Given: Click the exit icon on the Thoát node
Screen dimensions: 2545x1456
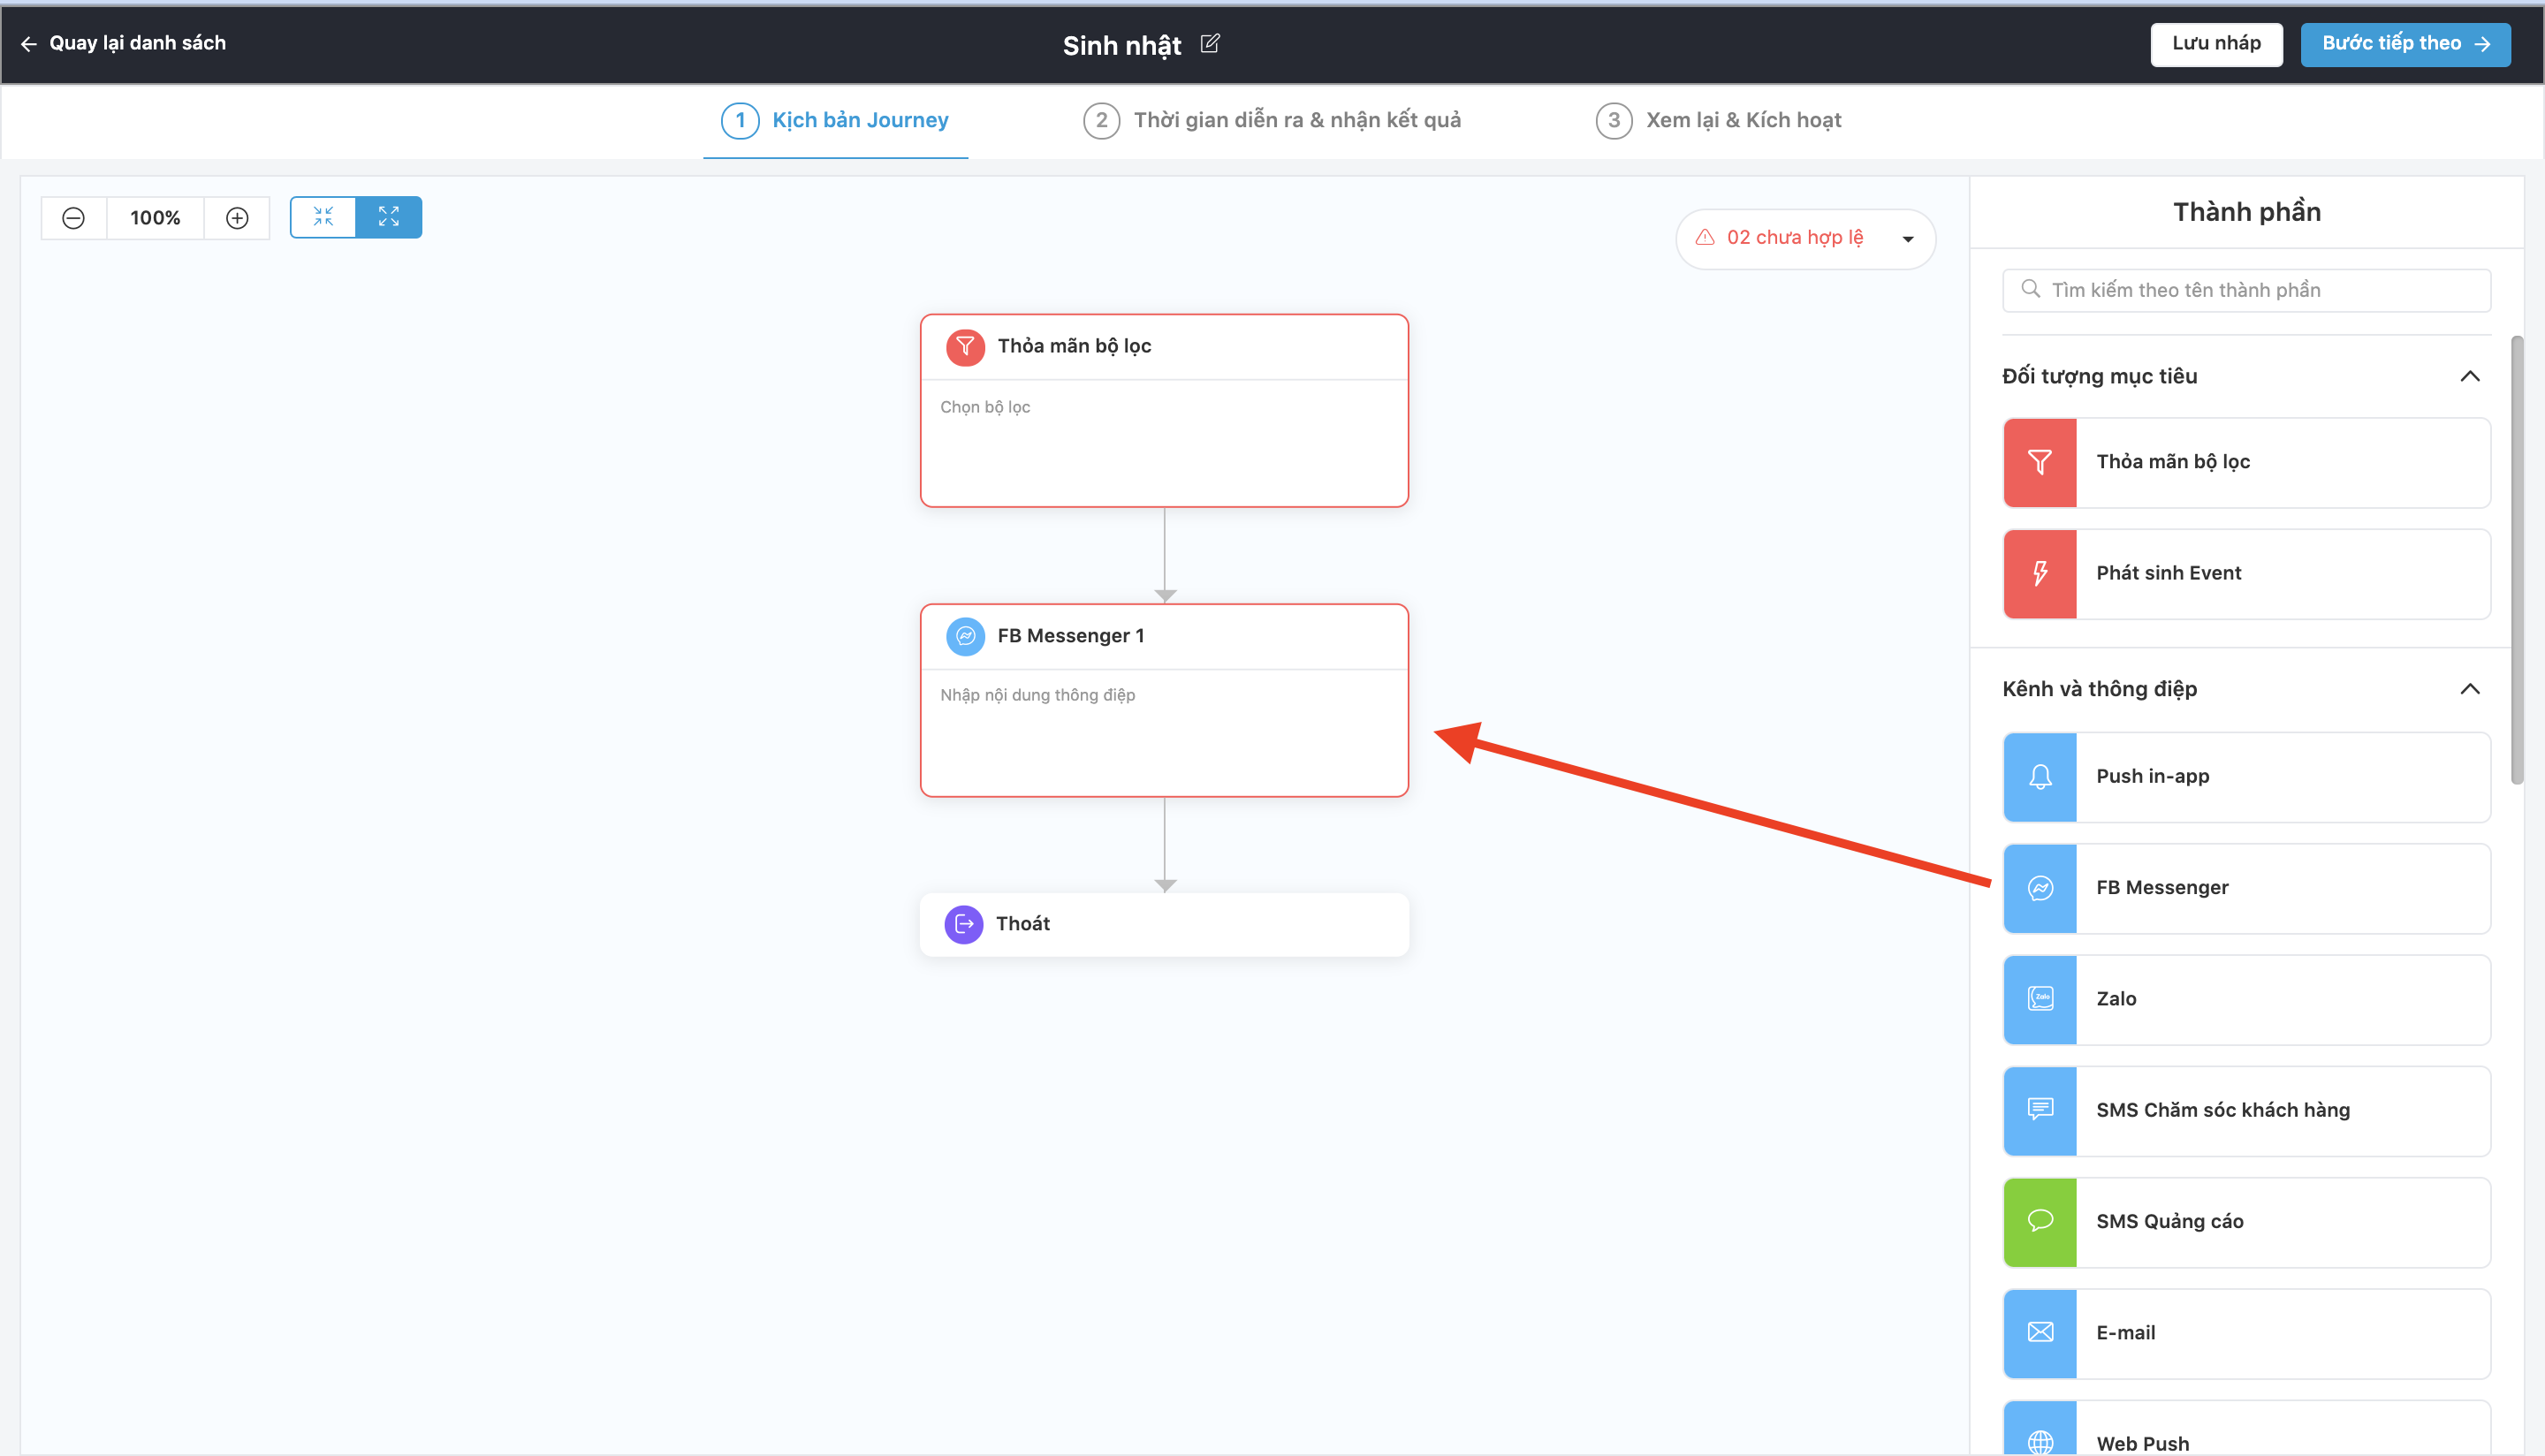Looking at the screenshot, I should click(x=964, y=924).
